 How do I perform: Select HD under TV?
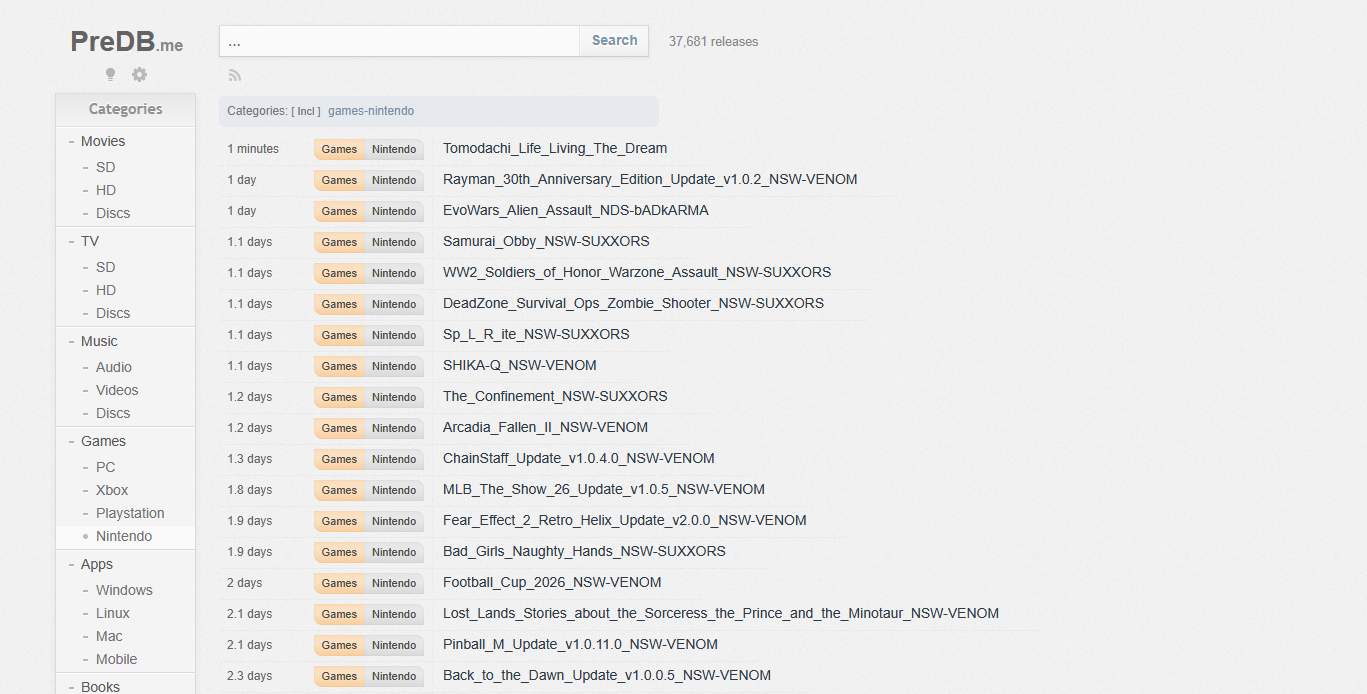coord(106,290)
